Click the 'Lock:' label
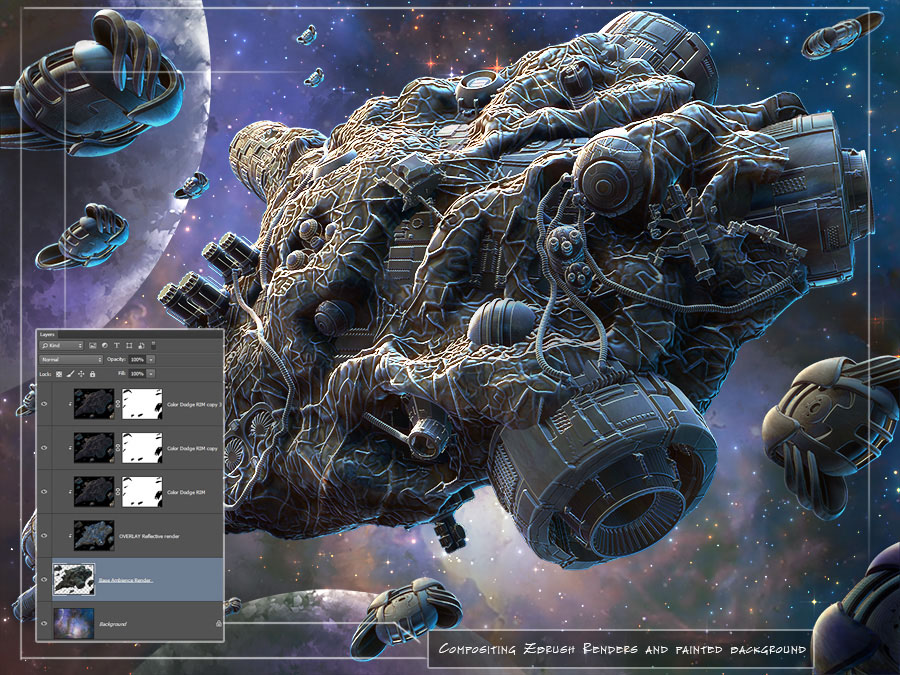 click(45, 374)
